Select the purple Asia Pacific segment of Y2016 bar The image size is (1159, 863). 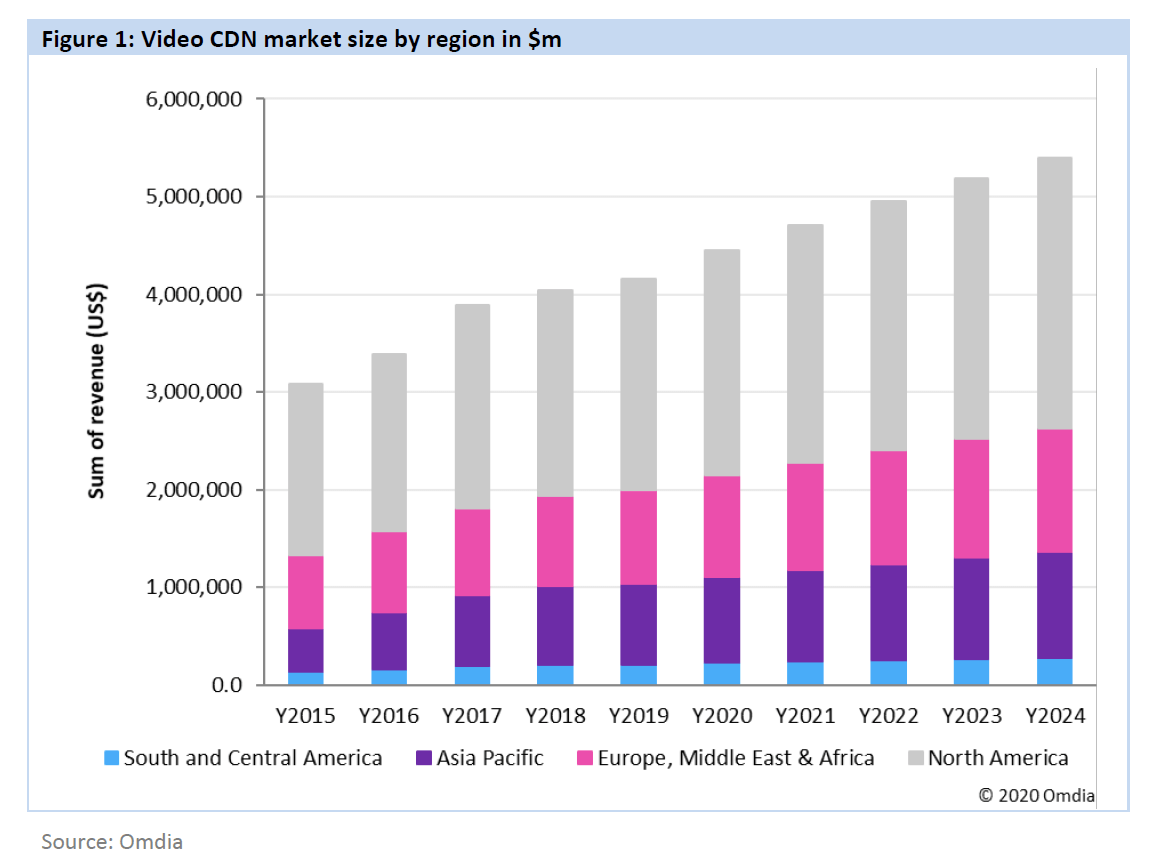pyautogui.click(x=389, y=642)
